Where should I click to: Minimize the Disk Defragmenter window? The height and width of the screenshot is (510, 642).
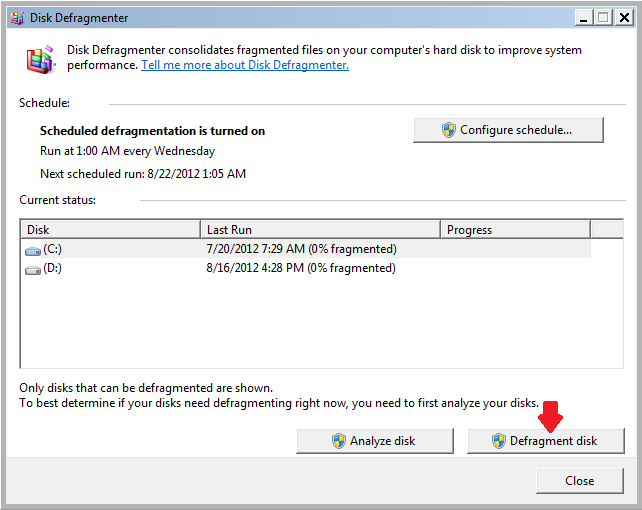click(x=583, y=17)
